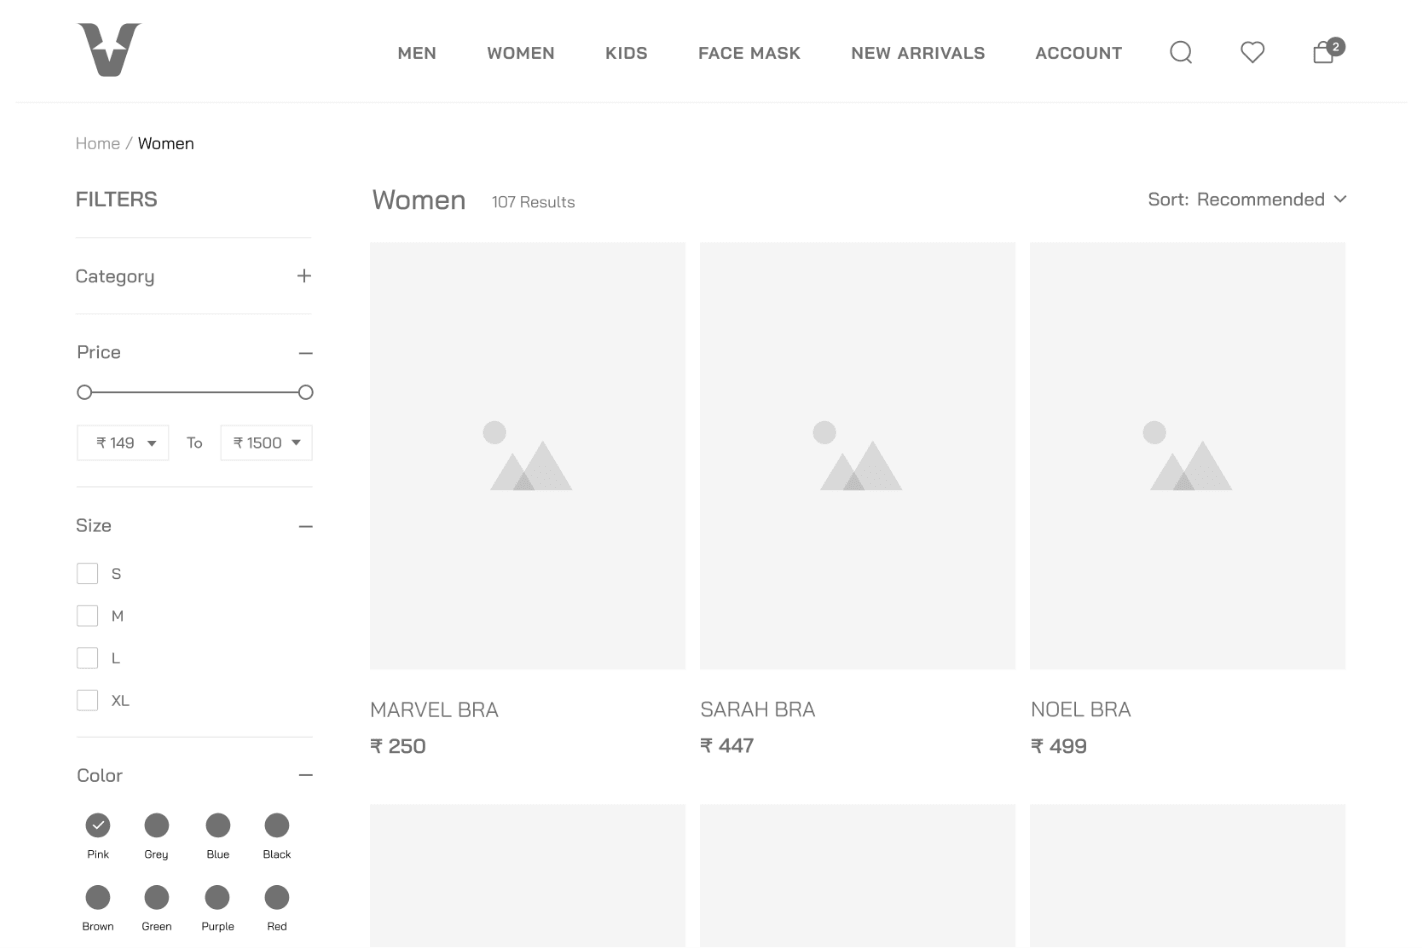
Task: Collapse the Color filter section
Action: [305, 776]
